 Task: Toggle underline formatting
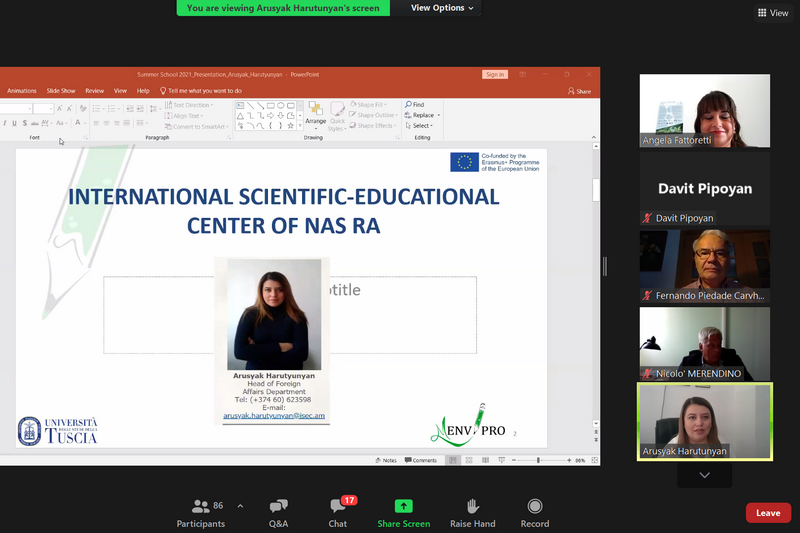pyautogui.click(x=14, y=123)
